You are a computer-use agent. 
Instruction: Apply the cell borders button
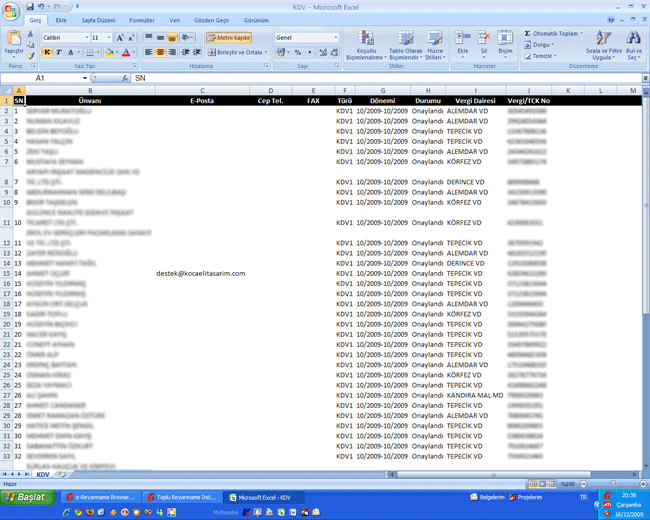coord(90,52)
